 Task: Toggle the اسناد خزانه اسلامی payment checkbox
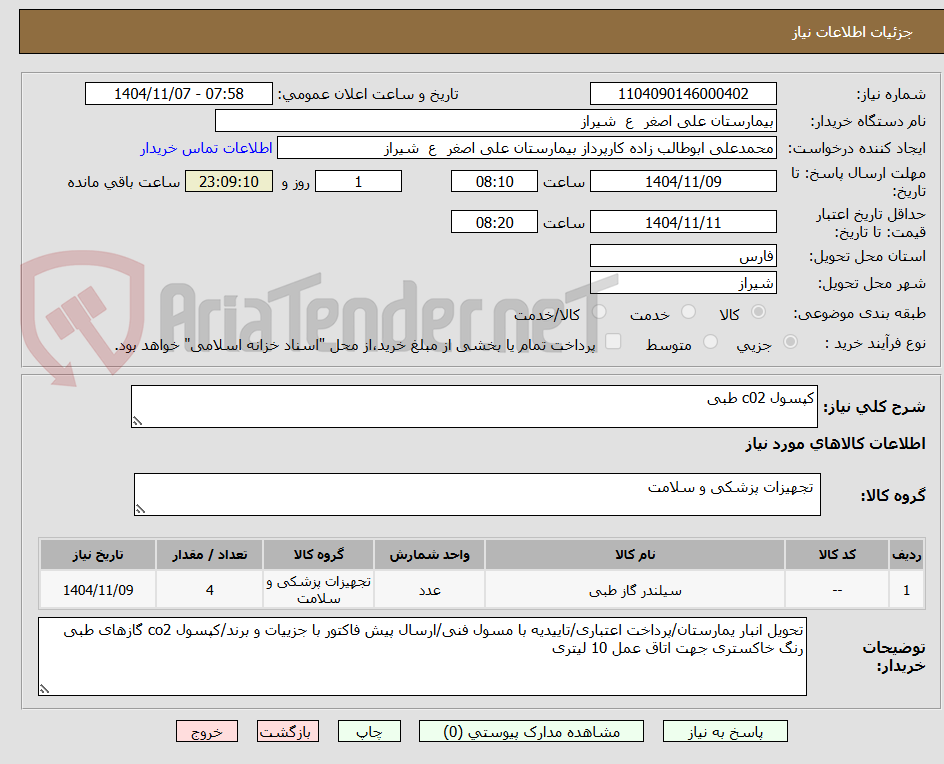coord(613,341)
